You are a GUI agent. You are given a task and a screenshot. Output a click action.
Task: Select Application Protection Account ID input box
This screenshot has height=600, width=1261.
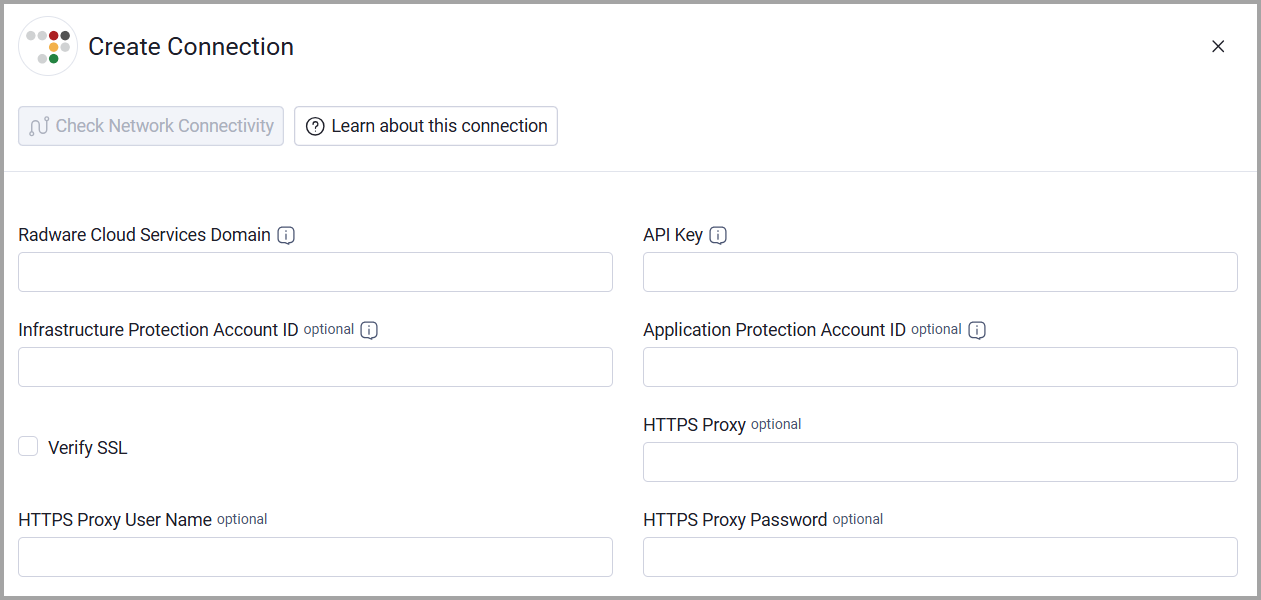(940, 367)
